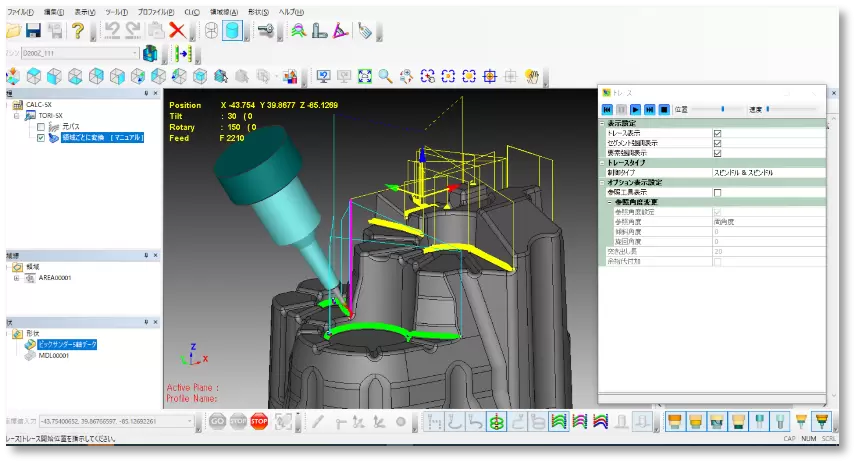Uncheck the トレース表示 checkbox
858x465 pixels.
tap(717, 133)
